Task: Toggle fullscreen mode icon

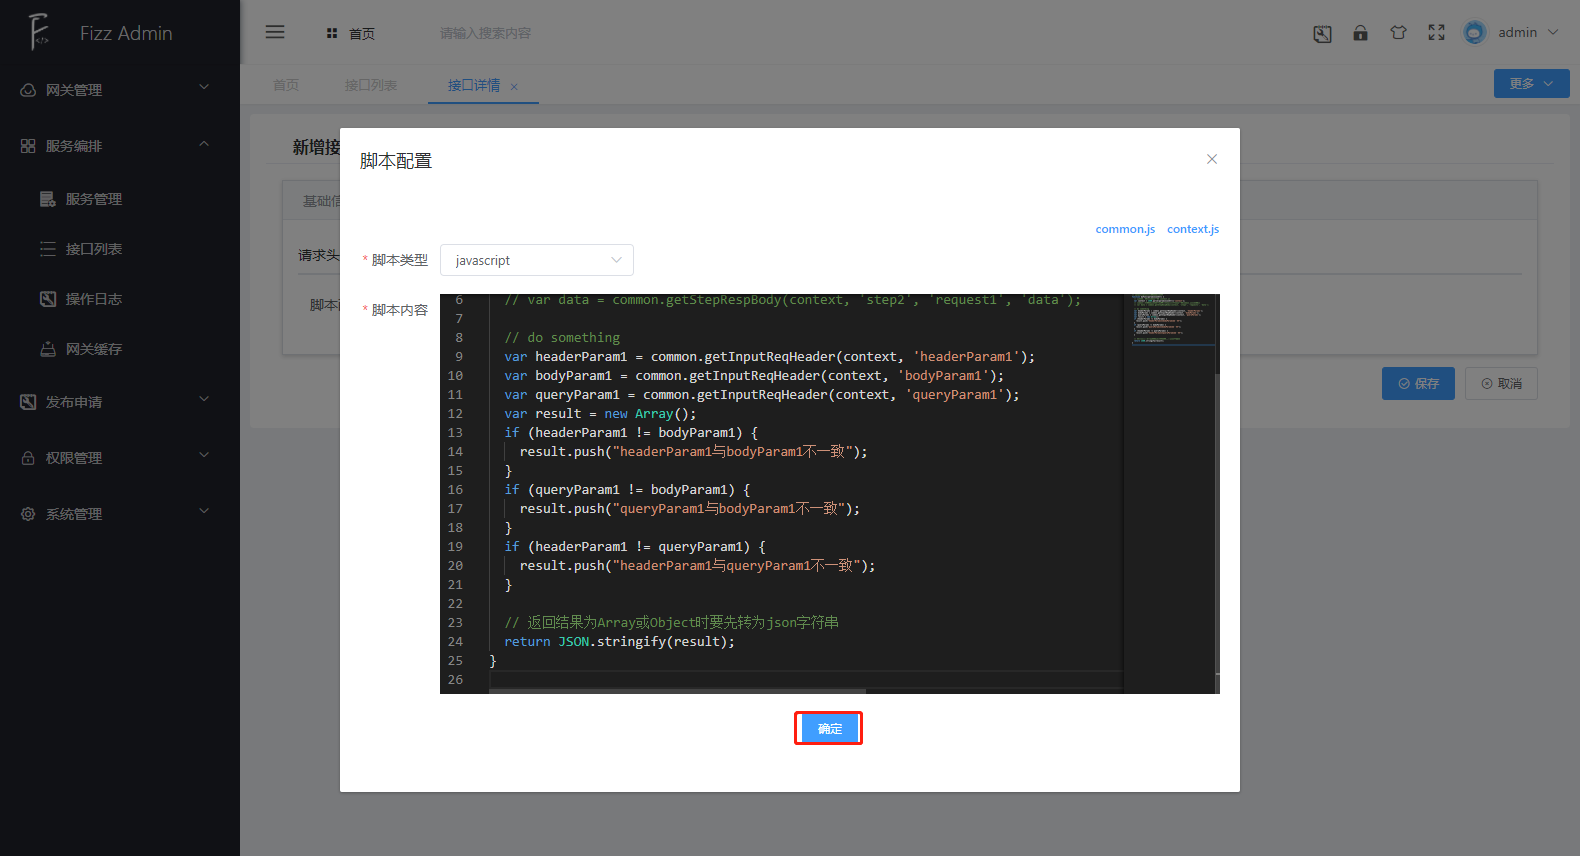Action: [x=1436, y=33]
